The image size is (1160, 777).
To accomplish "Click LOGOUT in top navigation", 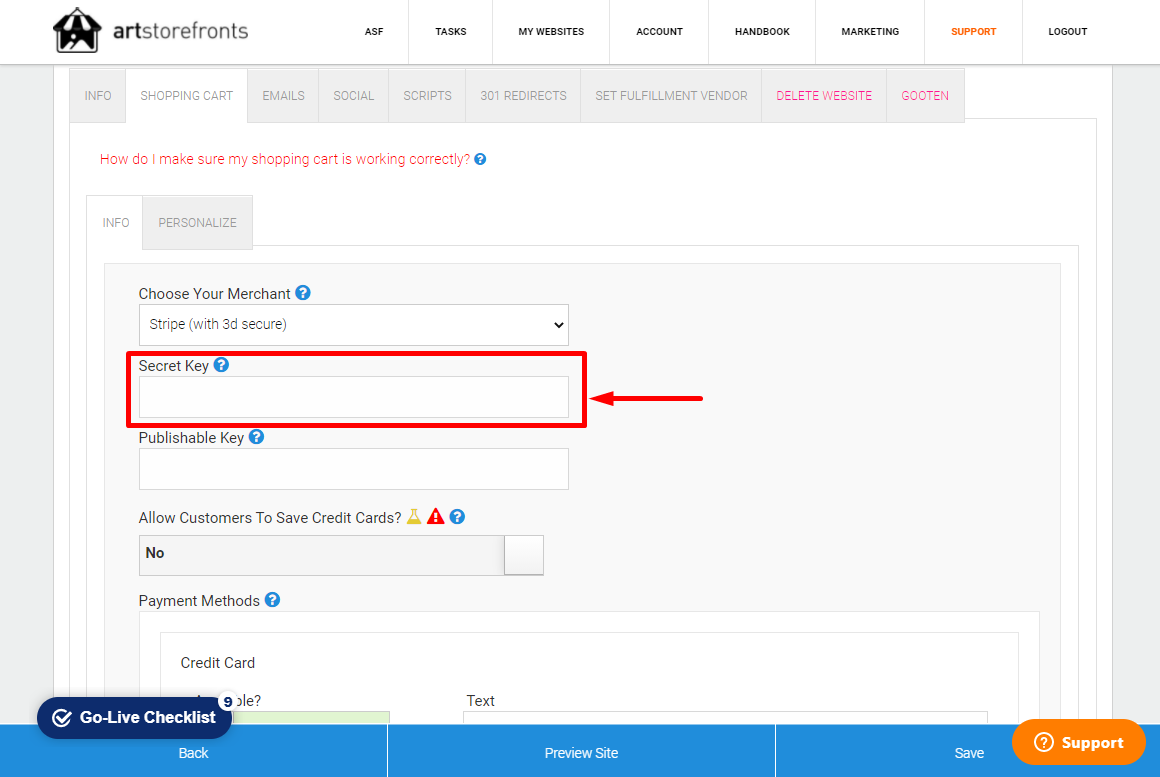I will [x=1068, y=32].
